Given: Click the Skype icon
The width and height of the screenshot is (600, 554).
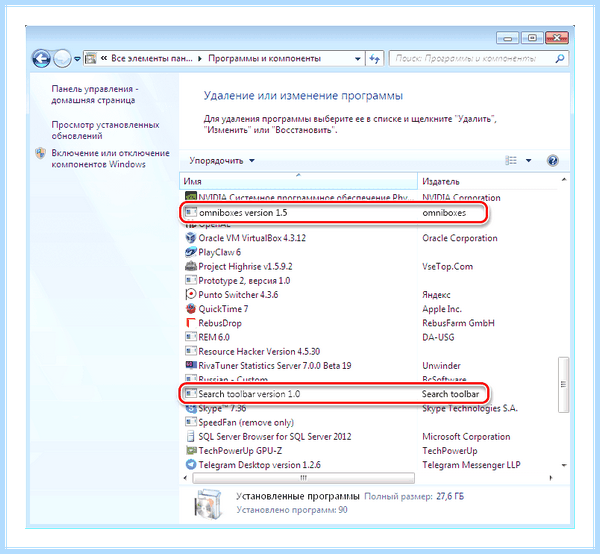Looking at the screenshot, I should click(x=191, y=408).
